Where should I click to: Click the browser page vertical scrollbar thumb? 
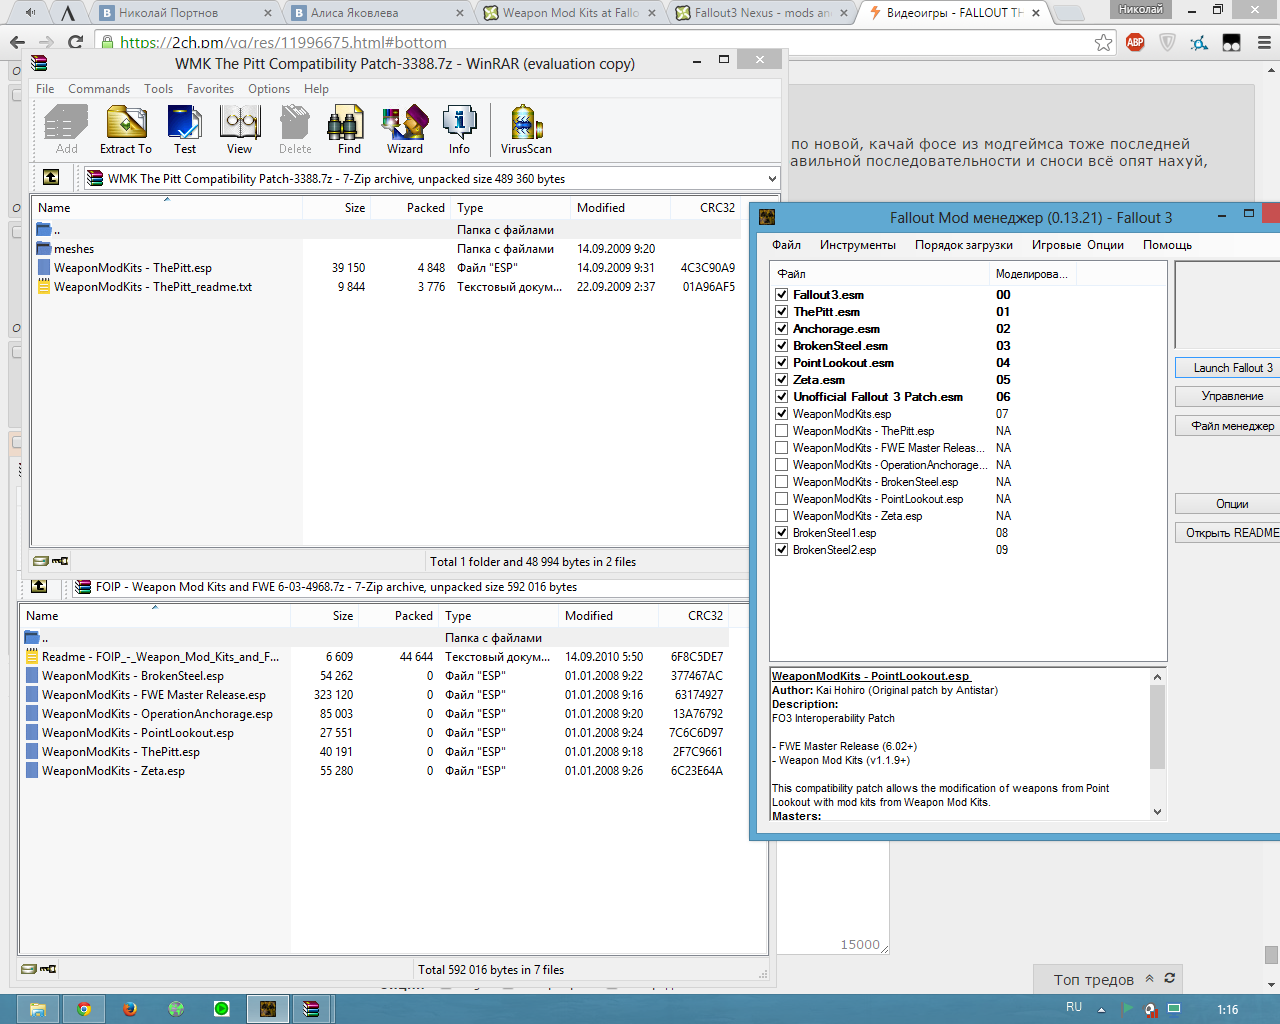(x=1271, y=954)
